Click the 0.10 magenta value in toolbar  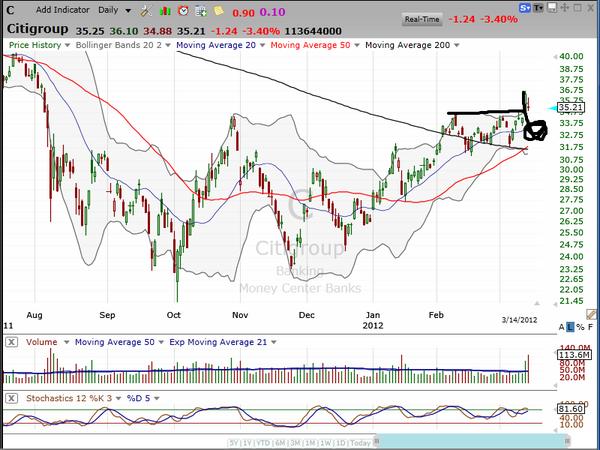[x=272, y=12]
